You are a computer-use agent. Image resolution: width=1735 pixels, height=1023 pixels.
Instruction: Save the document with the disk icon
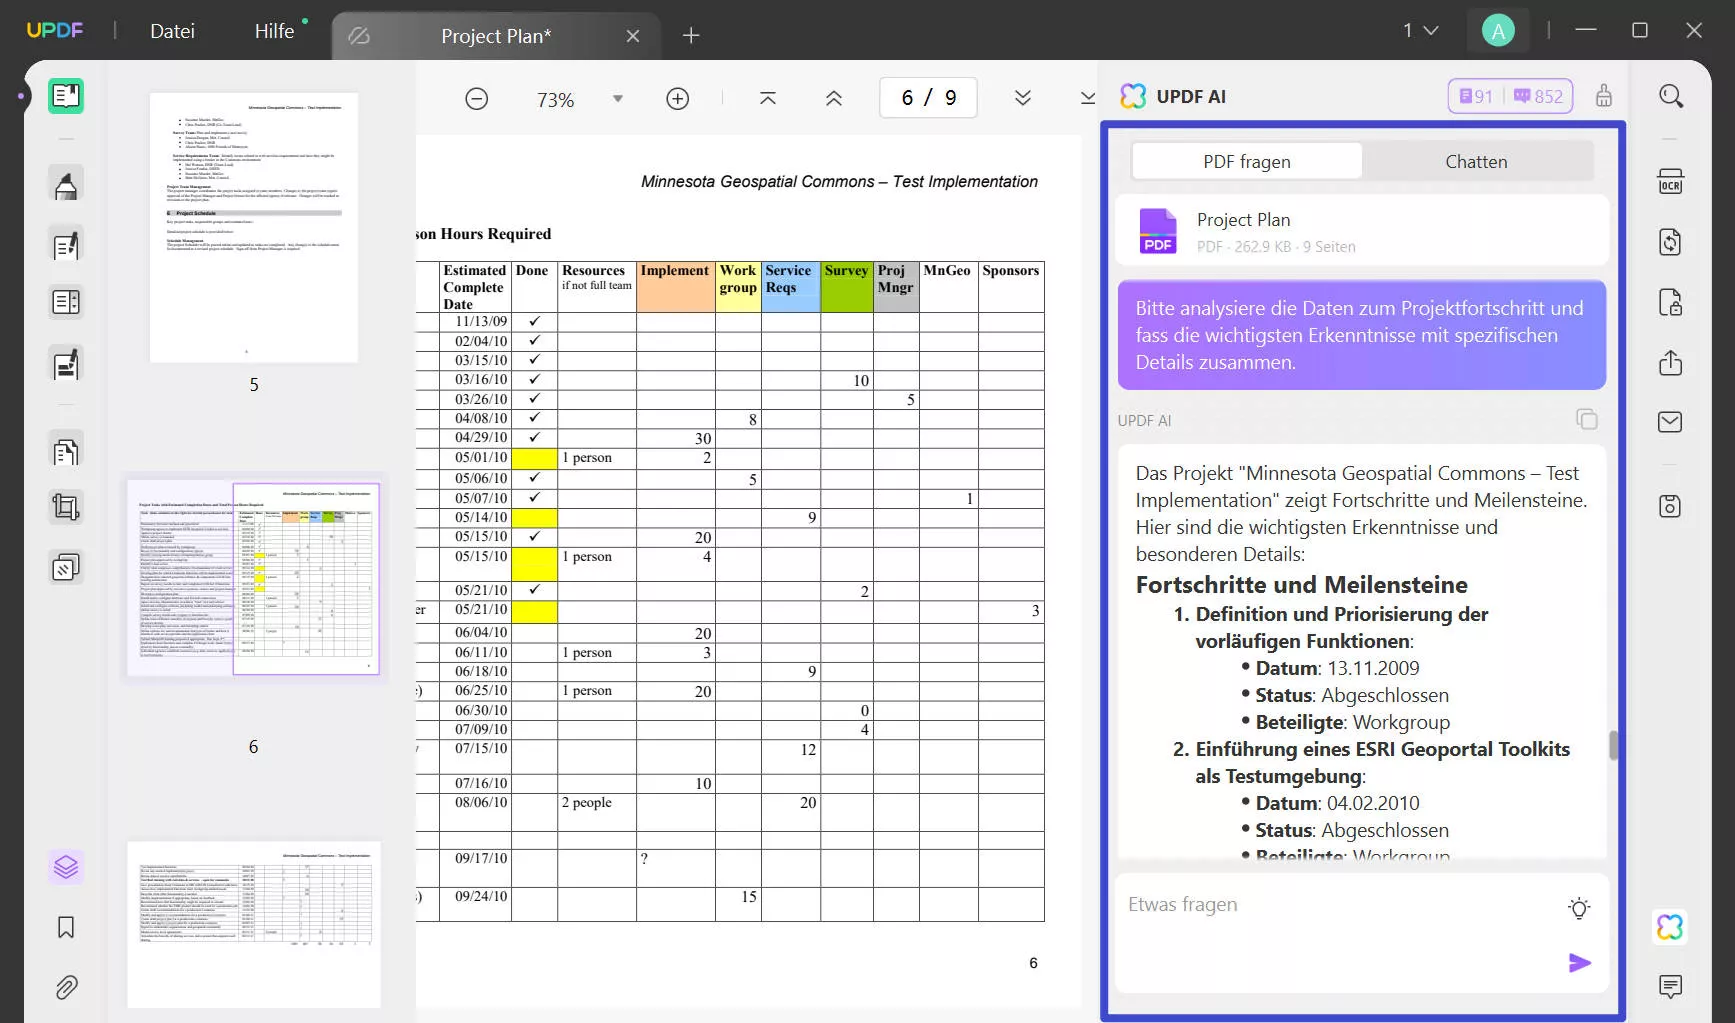[1671, 506]
